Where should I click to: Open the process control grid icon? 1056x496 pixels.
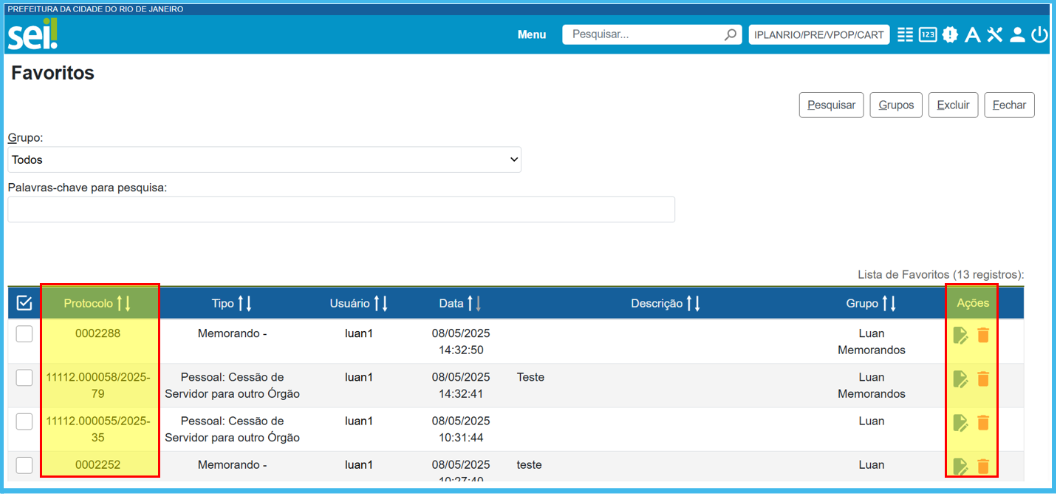coord(905,35)
